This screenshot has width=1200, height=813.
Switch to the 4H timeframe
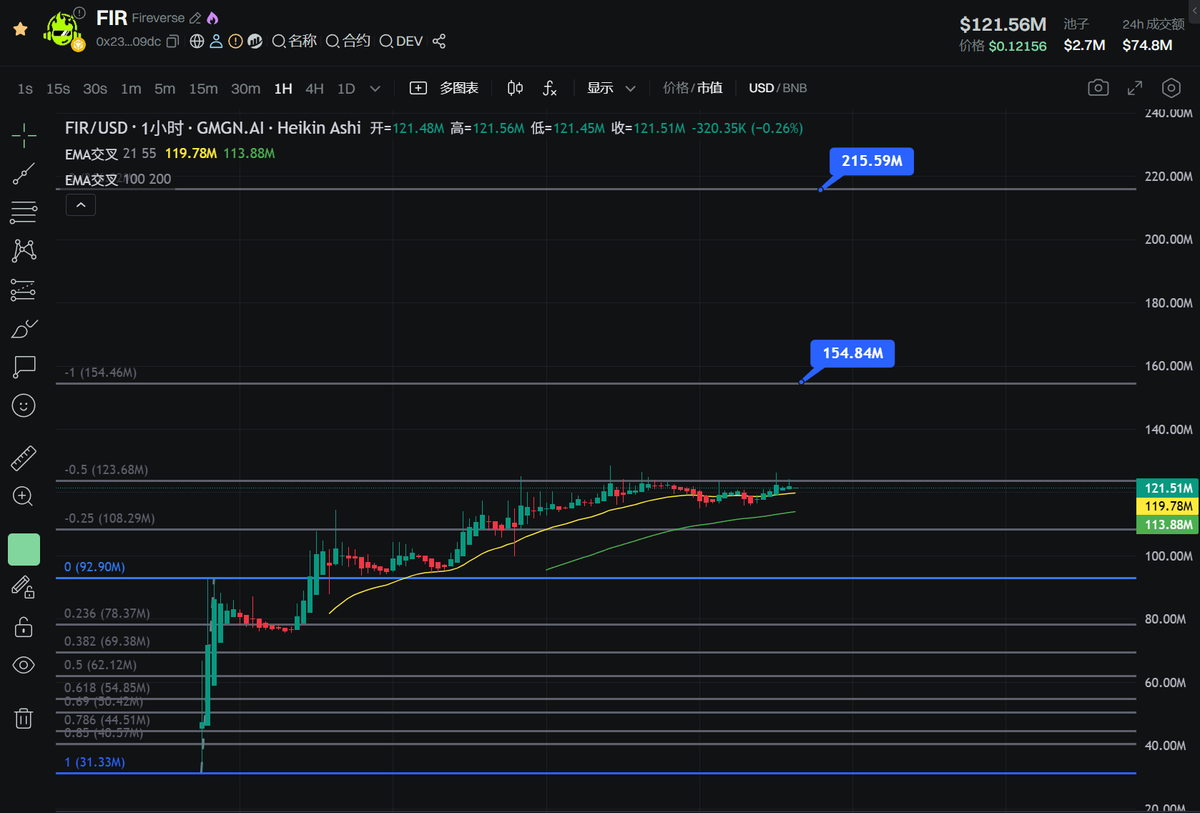tap(314, 88)
